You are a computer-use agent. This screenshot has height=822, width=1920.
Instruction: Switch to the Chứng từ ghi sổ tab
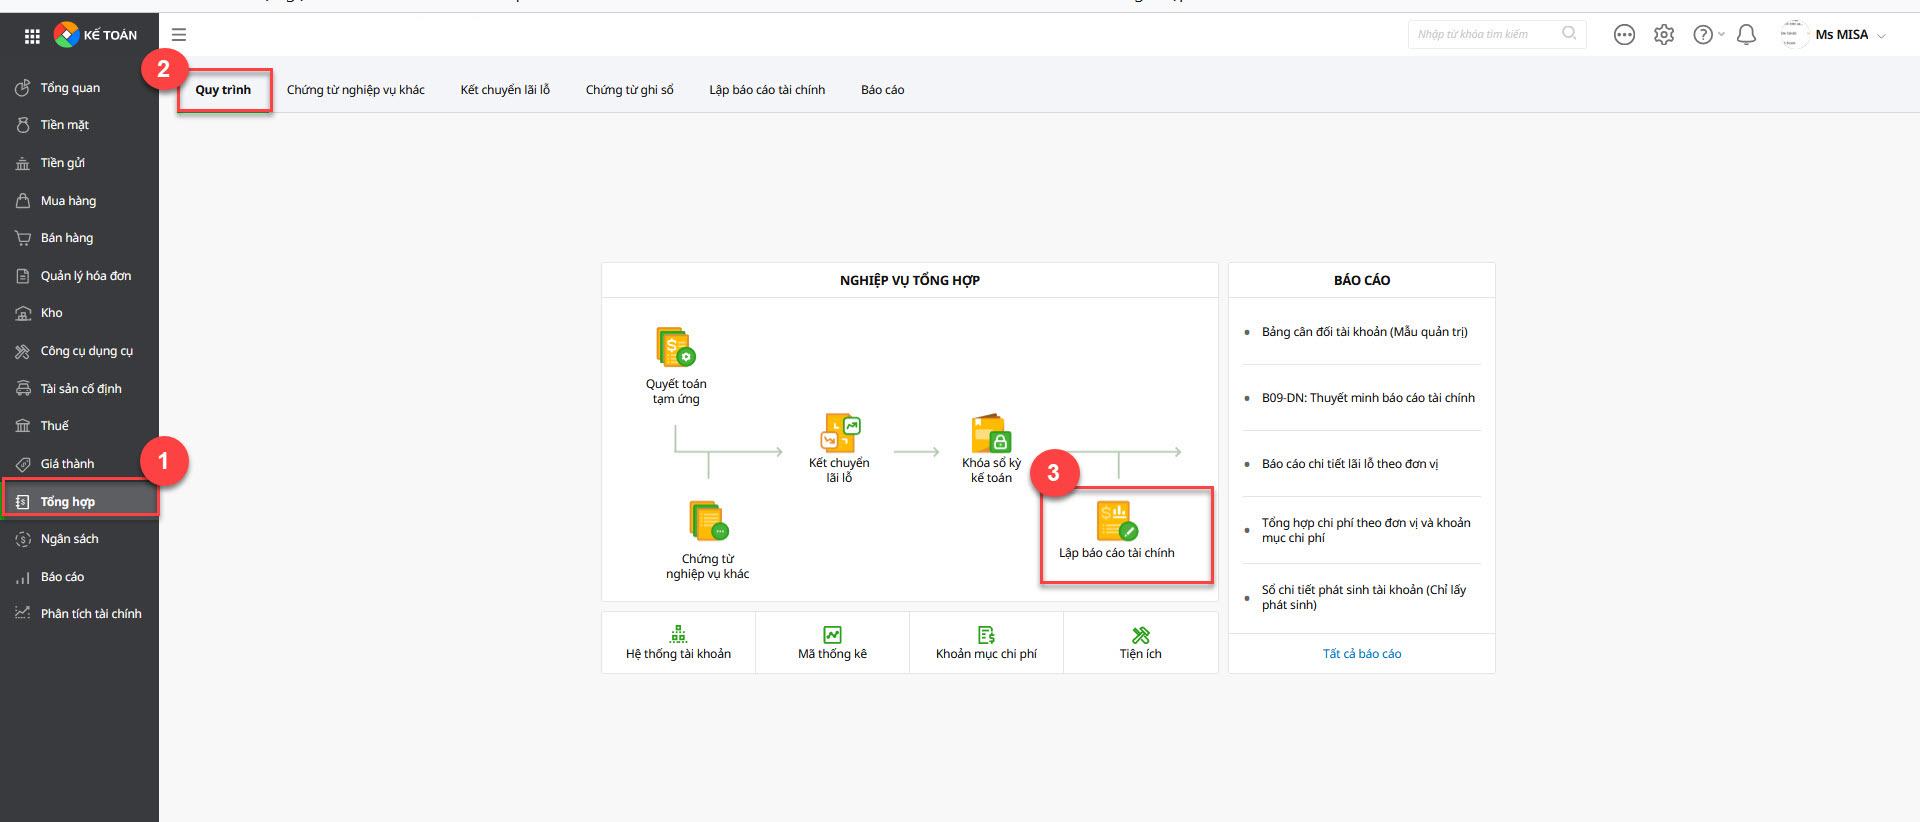[629, 90]
